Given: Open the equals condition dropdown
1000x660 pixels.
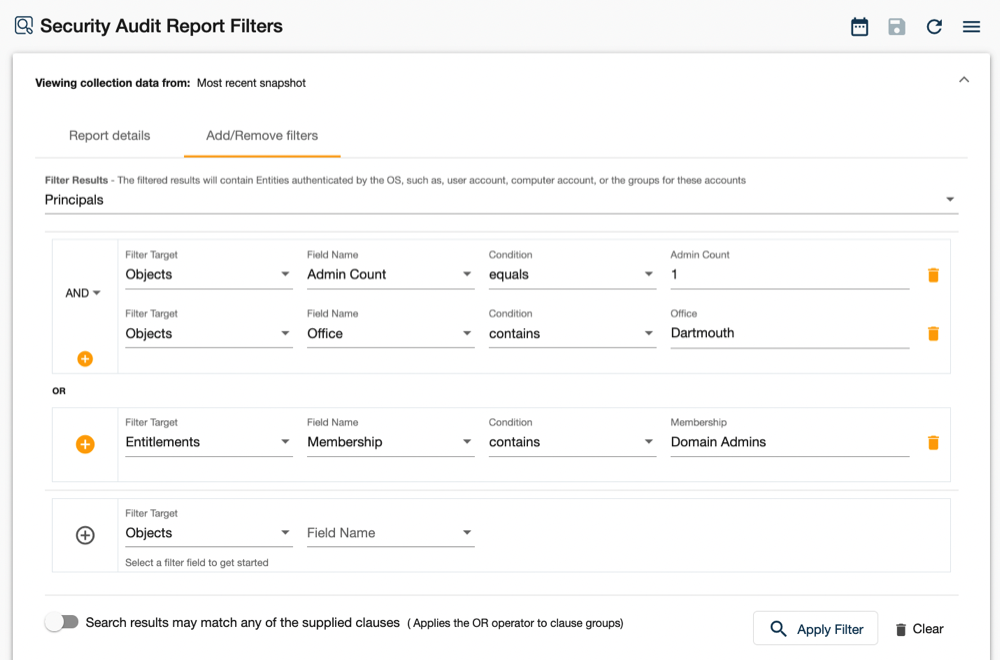Looking at the screenshot, I should [x=572, y=274].
